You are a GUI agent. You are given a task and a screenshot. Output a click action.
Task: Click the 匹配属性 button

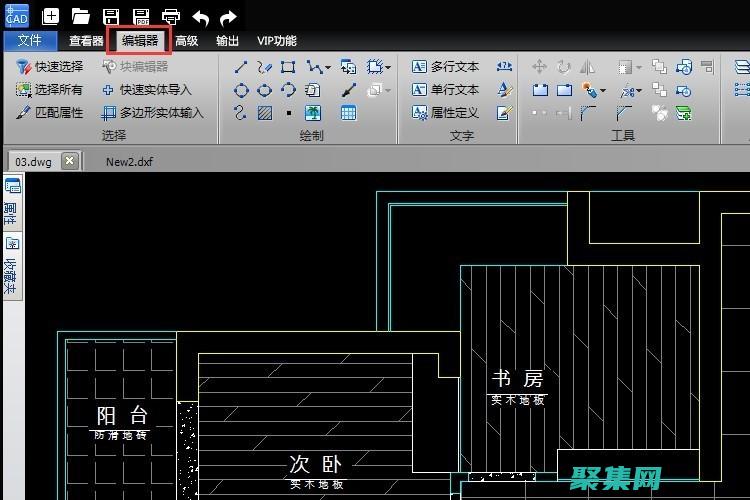tap(49, 112)
